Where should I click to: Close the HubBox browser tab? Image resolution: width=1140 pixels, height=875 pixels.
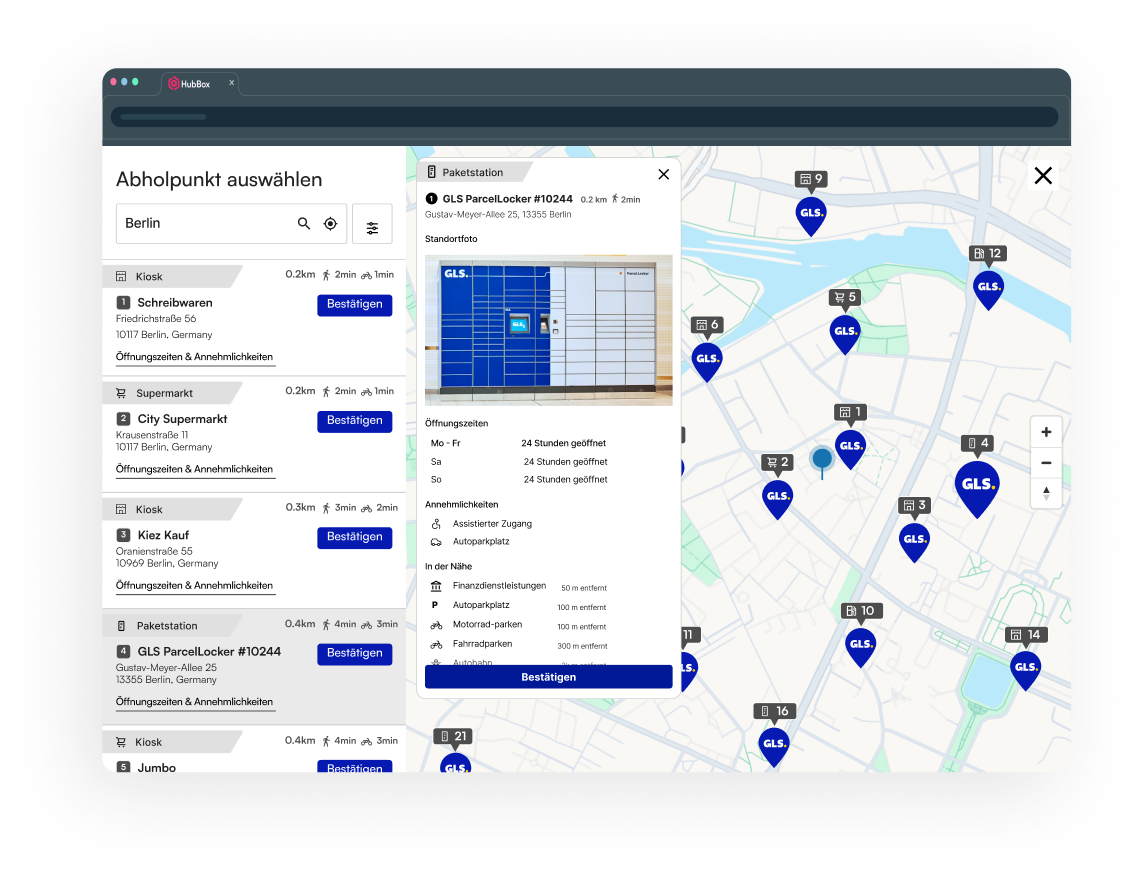click(x=232, y=83)
